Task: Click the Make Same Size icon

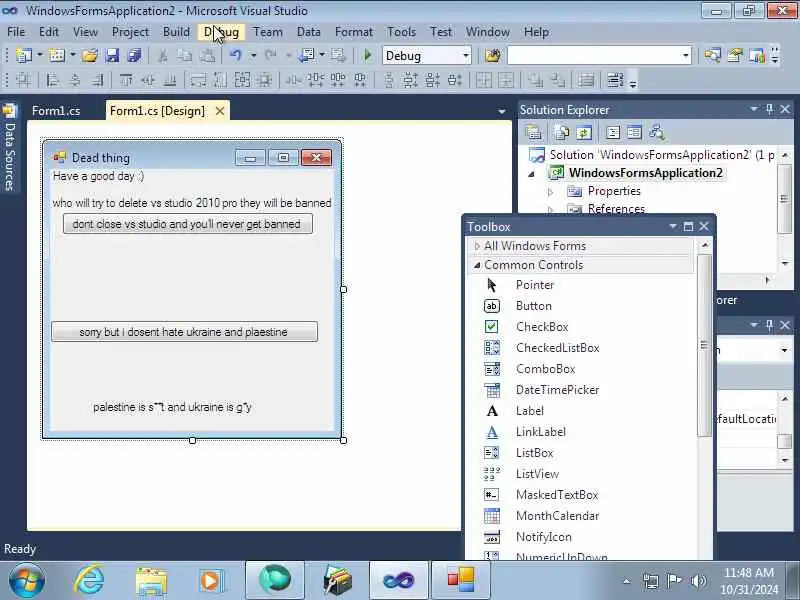Action: tap(242, 80)
